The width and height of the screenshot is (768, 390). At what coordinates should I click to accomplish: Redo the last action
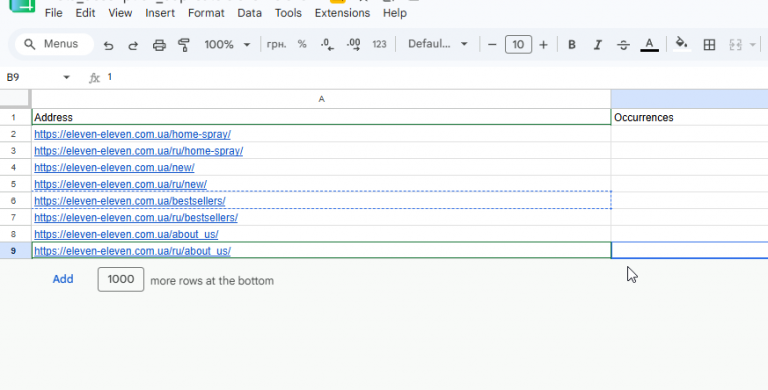[133, 45]
